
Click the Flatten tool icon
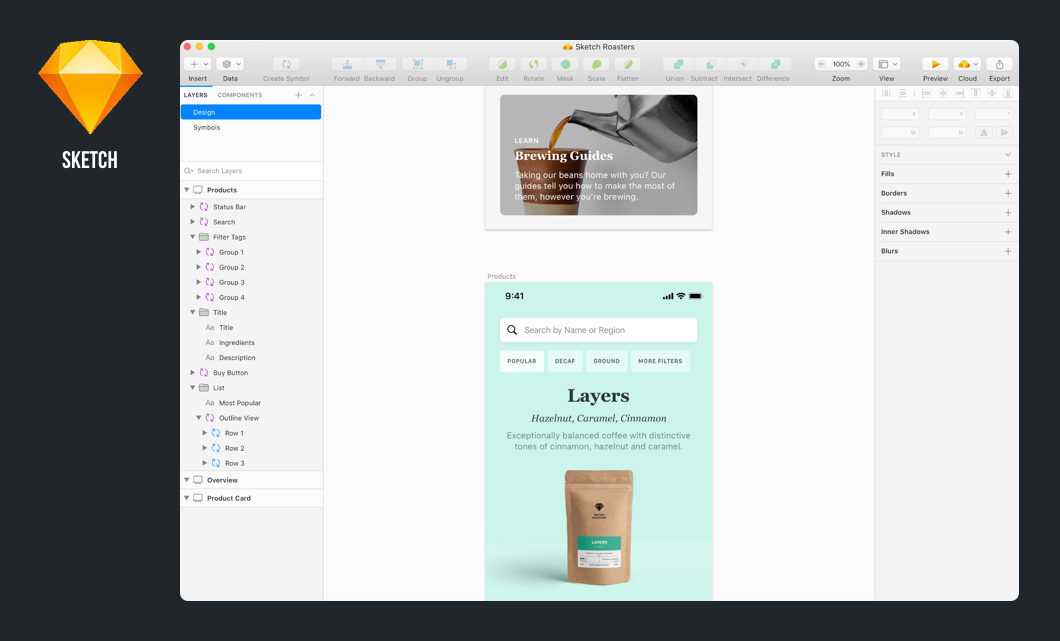[627, 64]
